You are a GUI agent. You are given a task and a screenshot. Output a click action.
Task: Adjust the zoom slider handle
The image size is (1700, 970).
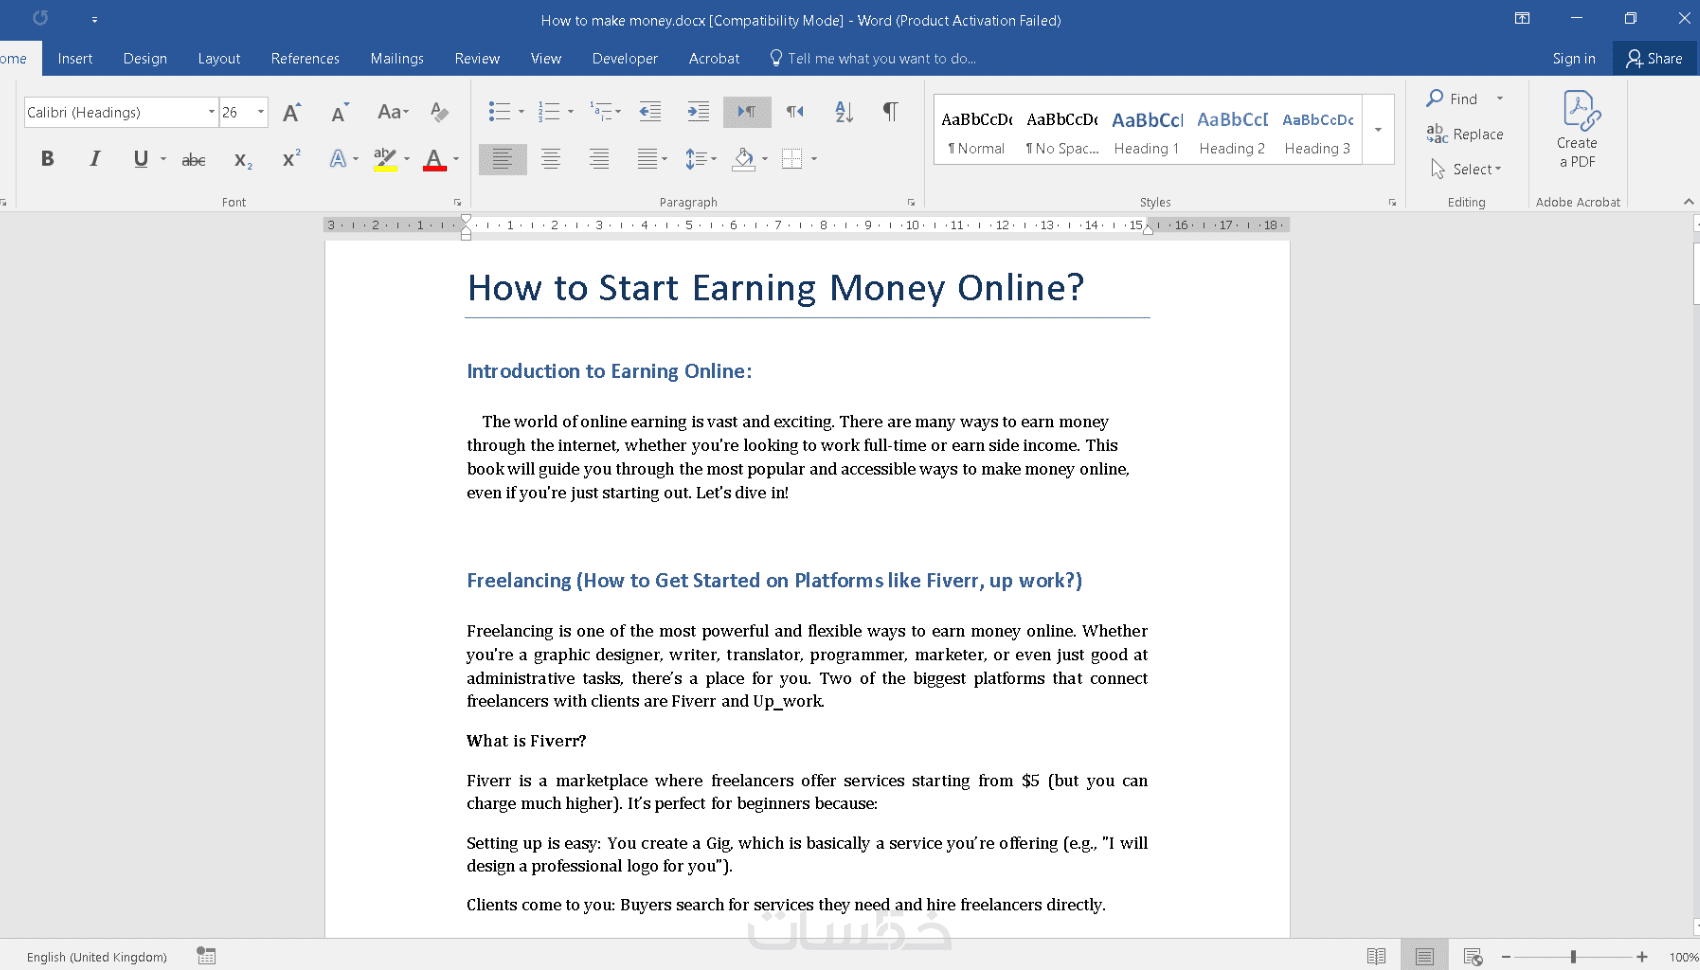1573,957
